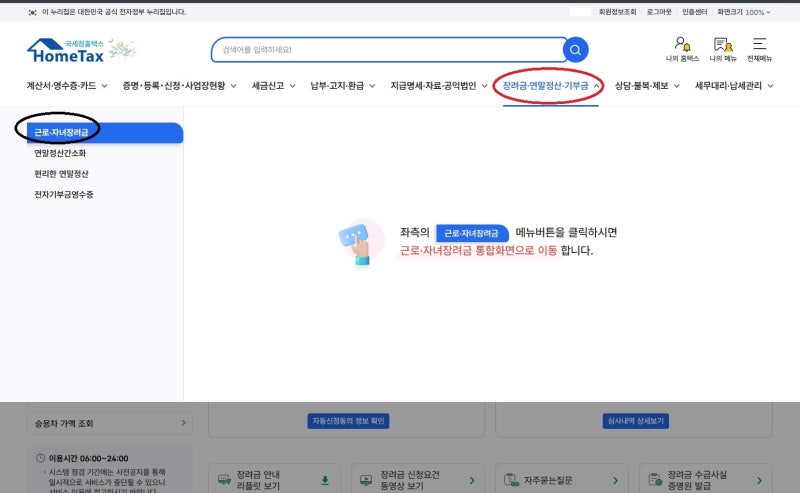Open 화면크기 100% dropdown
Screen dimensions: 800x493
pos(744,12)
